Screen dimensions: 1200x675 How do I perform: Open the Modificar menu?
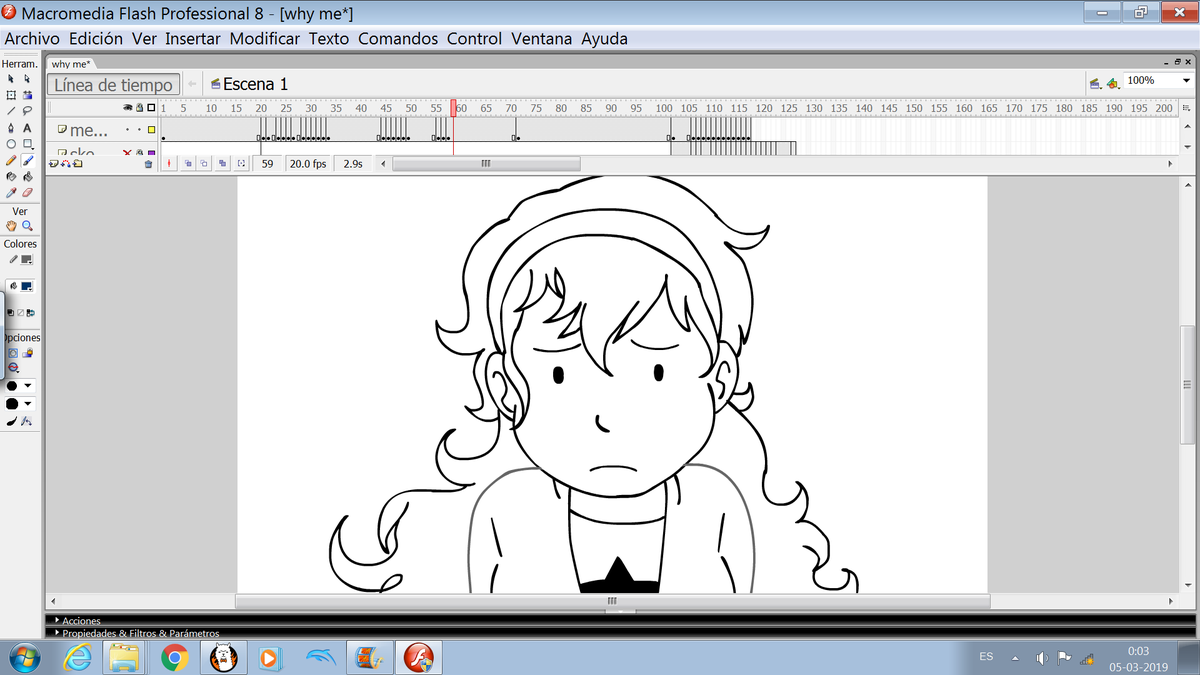point(265,39)
